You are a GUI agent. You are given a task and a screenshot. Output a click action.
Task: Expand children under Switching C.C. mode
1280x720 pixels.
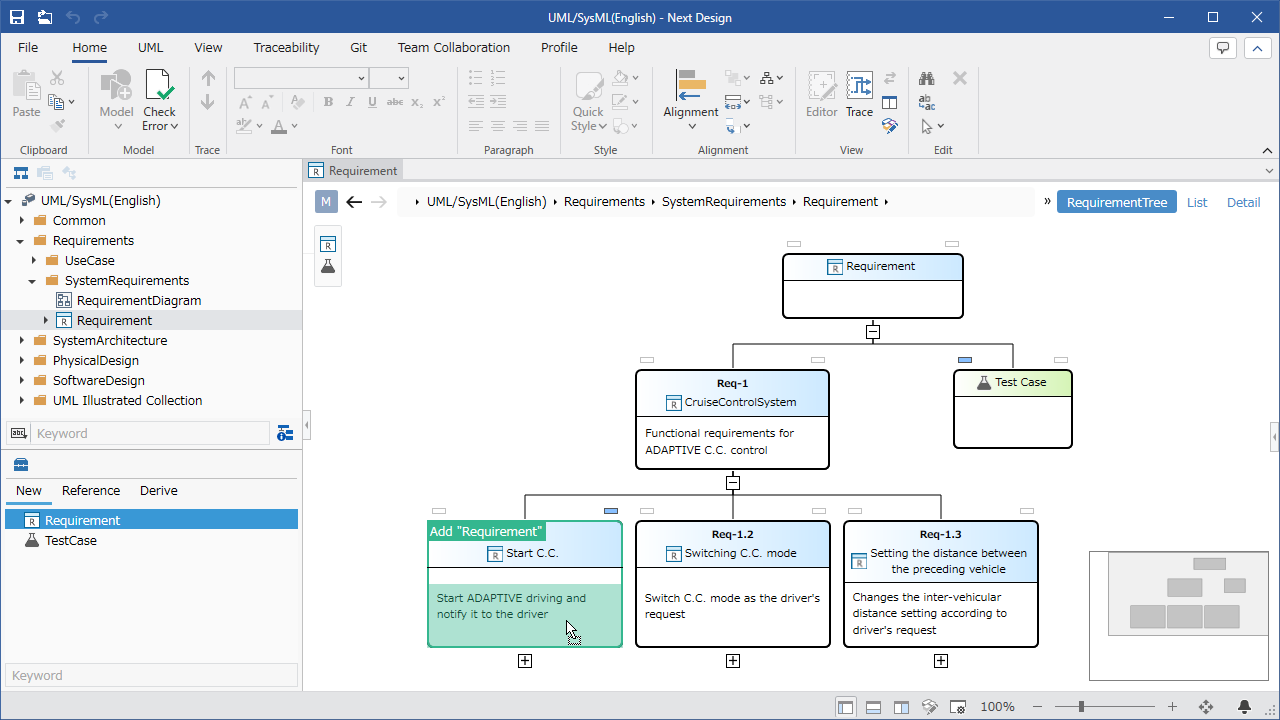point(733,661)
